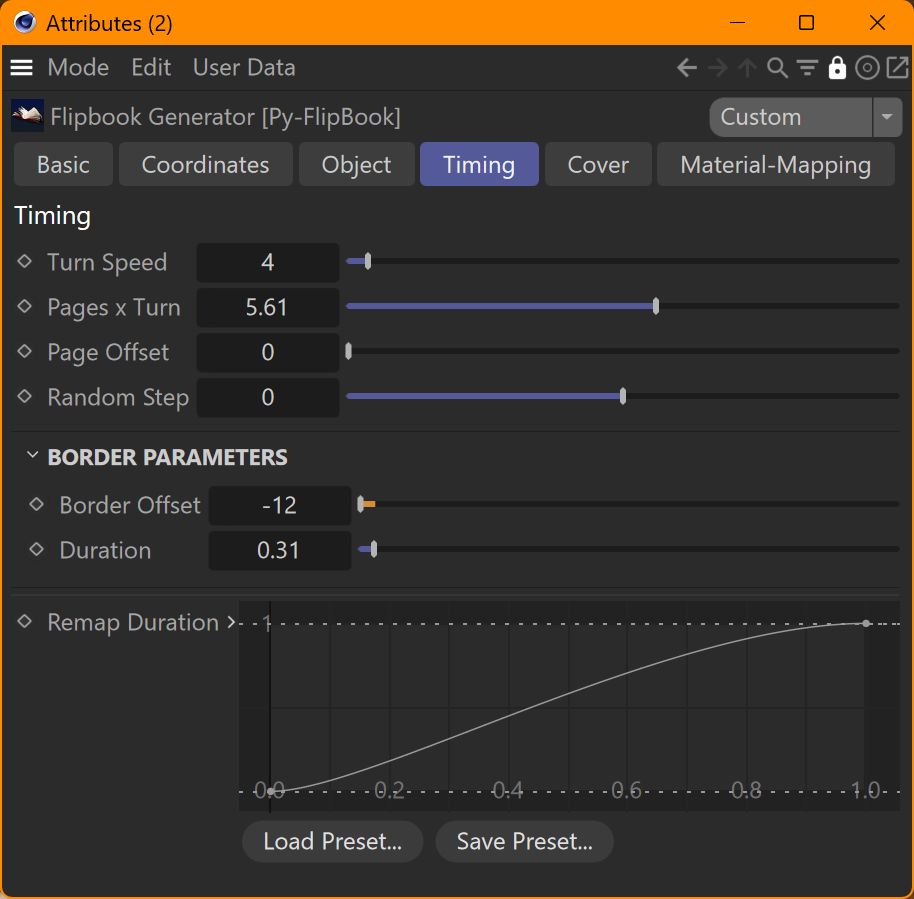Click the Load Preset... button
The width and height of the screenshot is (914, 899).
(x=332, y=841)
